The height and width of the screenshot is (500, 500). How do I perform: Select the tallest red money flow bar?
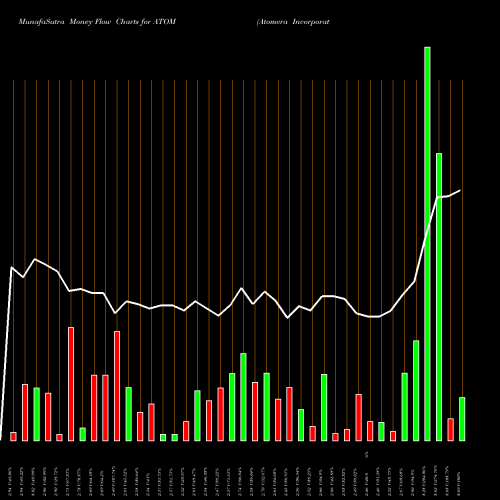pos(71,384)
